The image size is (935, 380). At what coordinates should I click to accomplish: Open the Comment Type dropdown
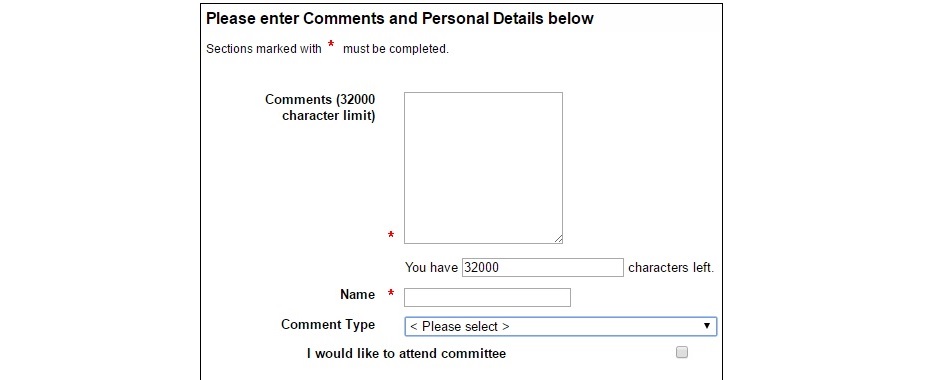561,326
